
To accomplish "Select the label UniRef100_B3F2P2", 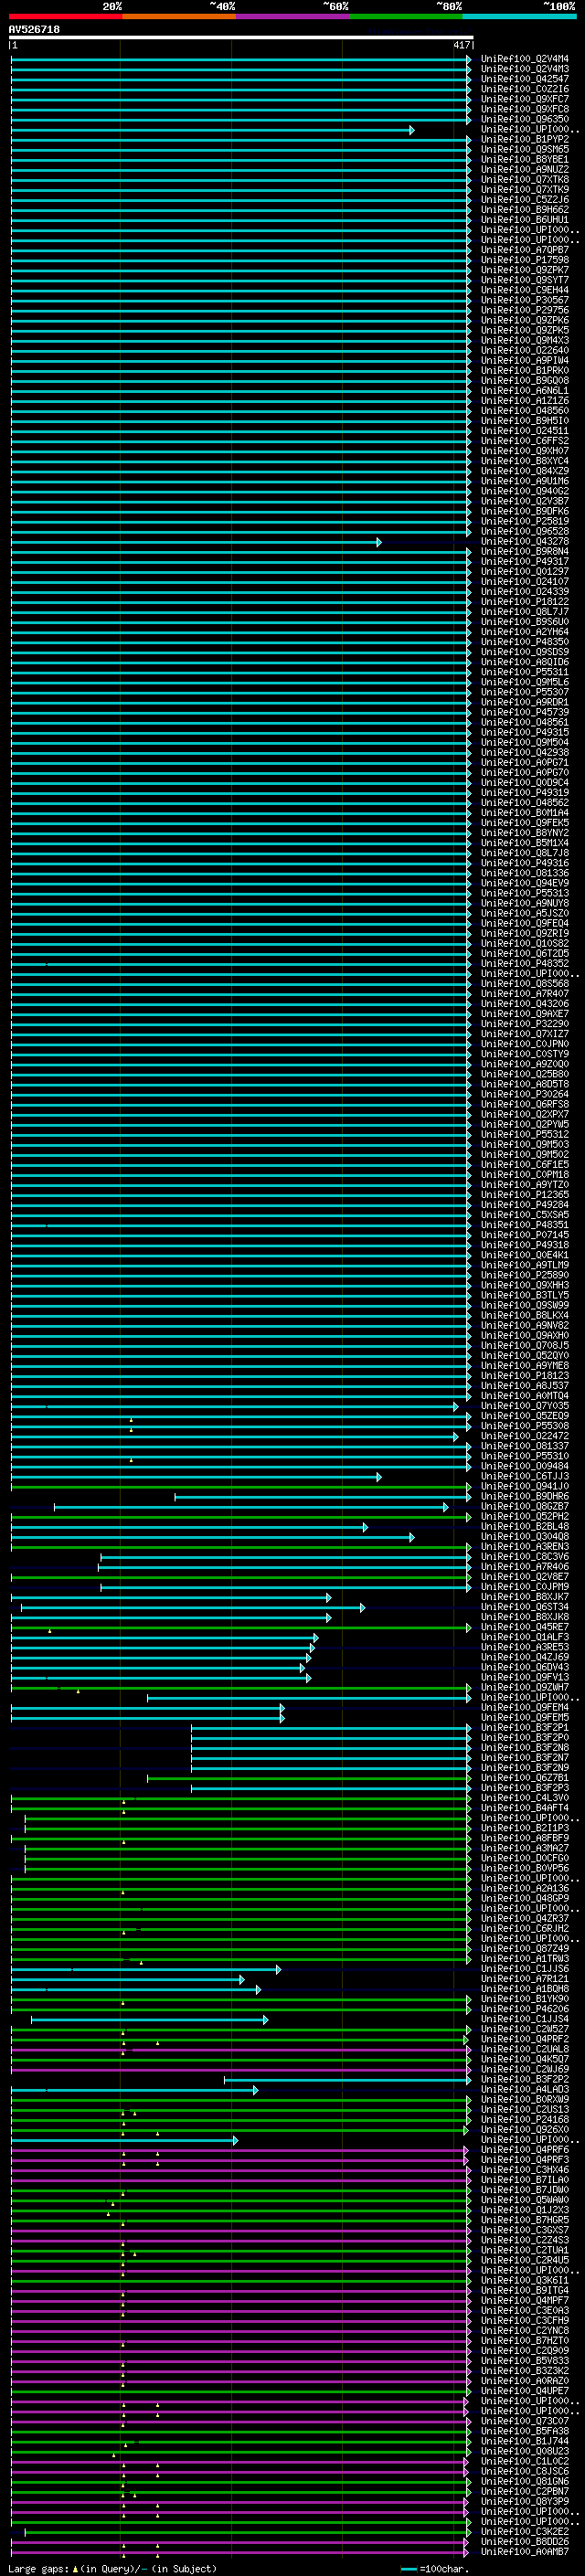I will click(524, 2079).
